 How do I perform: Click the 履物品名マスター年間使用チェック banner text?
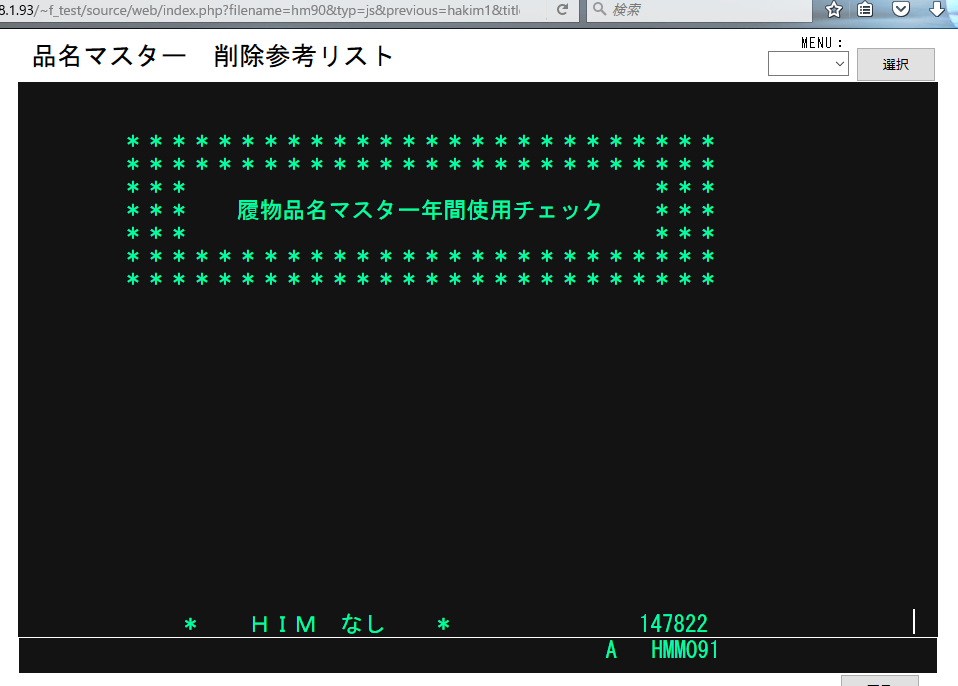click(x=420, y=210)
